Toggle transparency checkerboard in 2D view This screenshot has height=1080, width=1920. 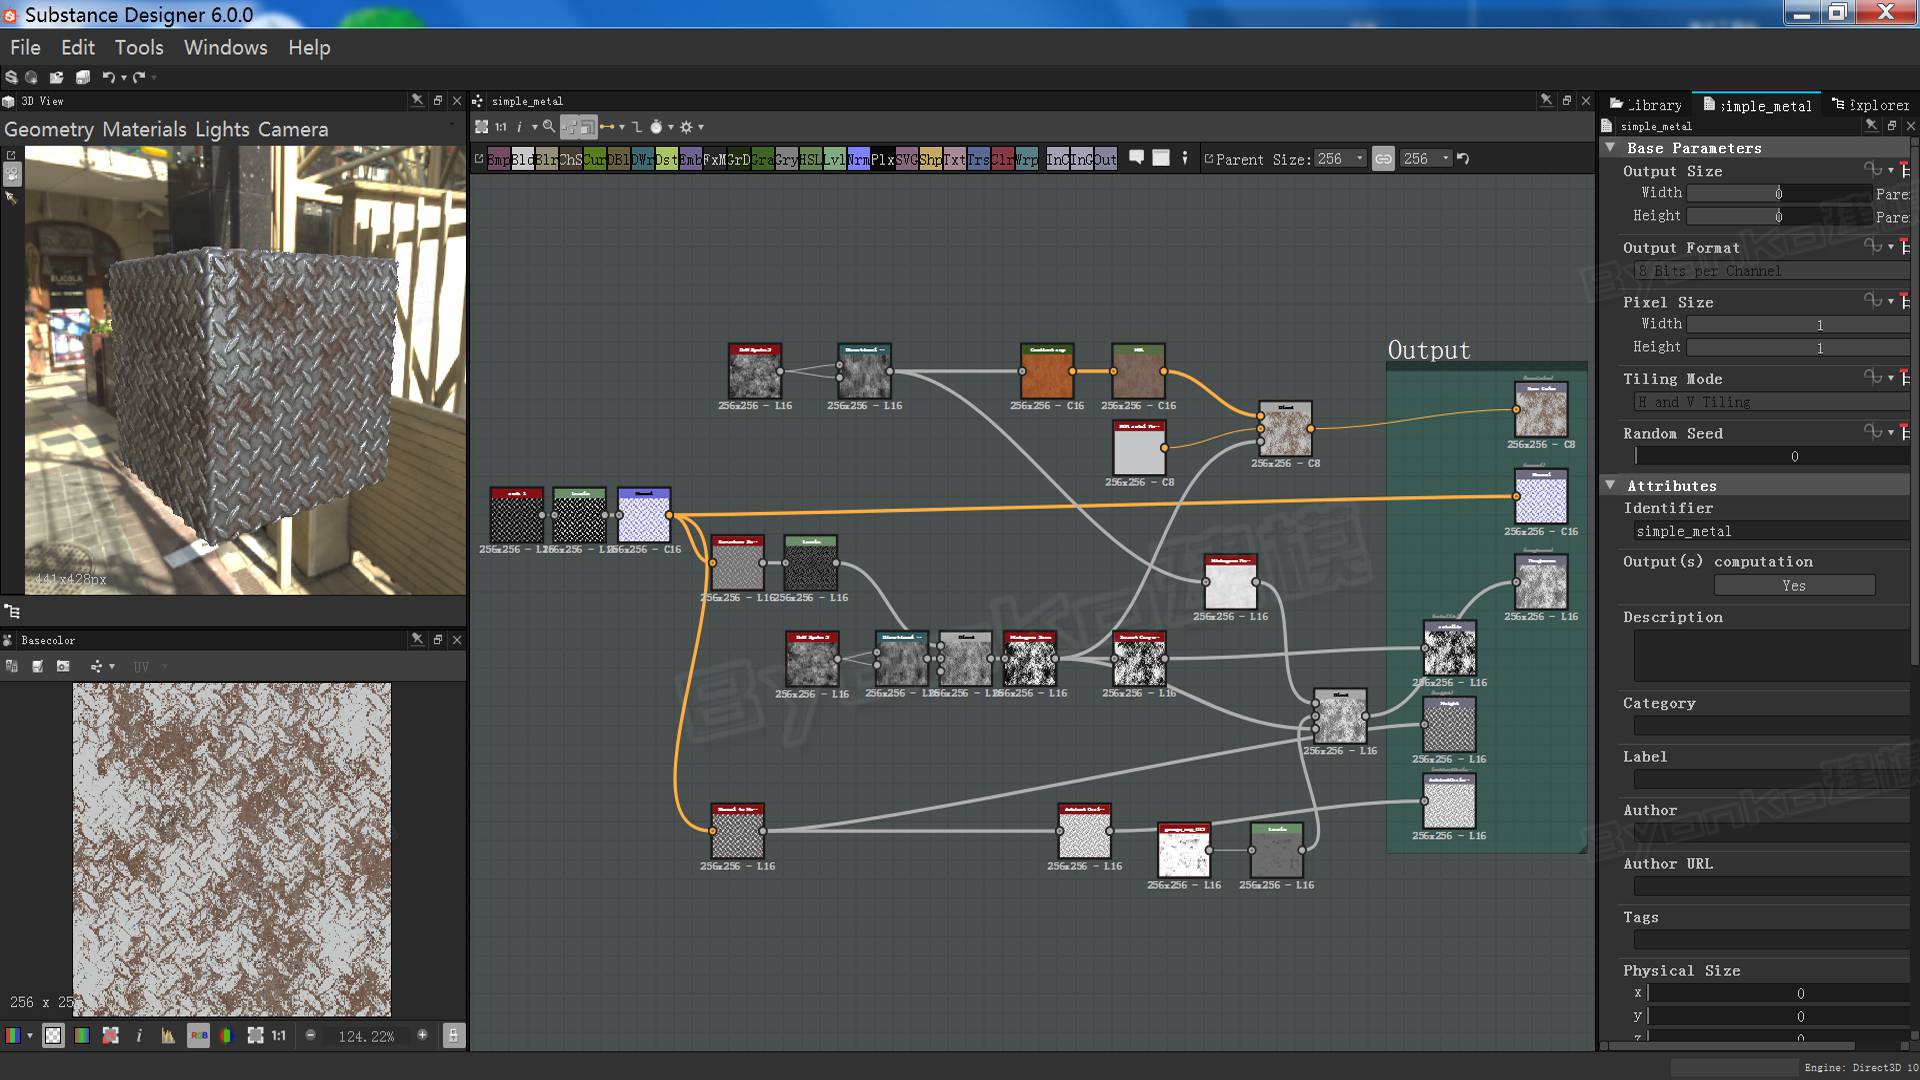pyautogui.click(x=53, y=1036)
